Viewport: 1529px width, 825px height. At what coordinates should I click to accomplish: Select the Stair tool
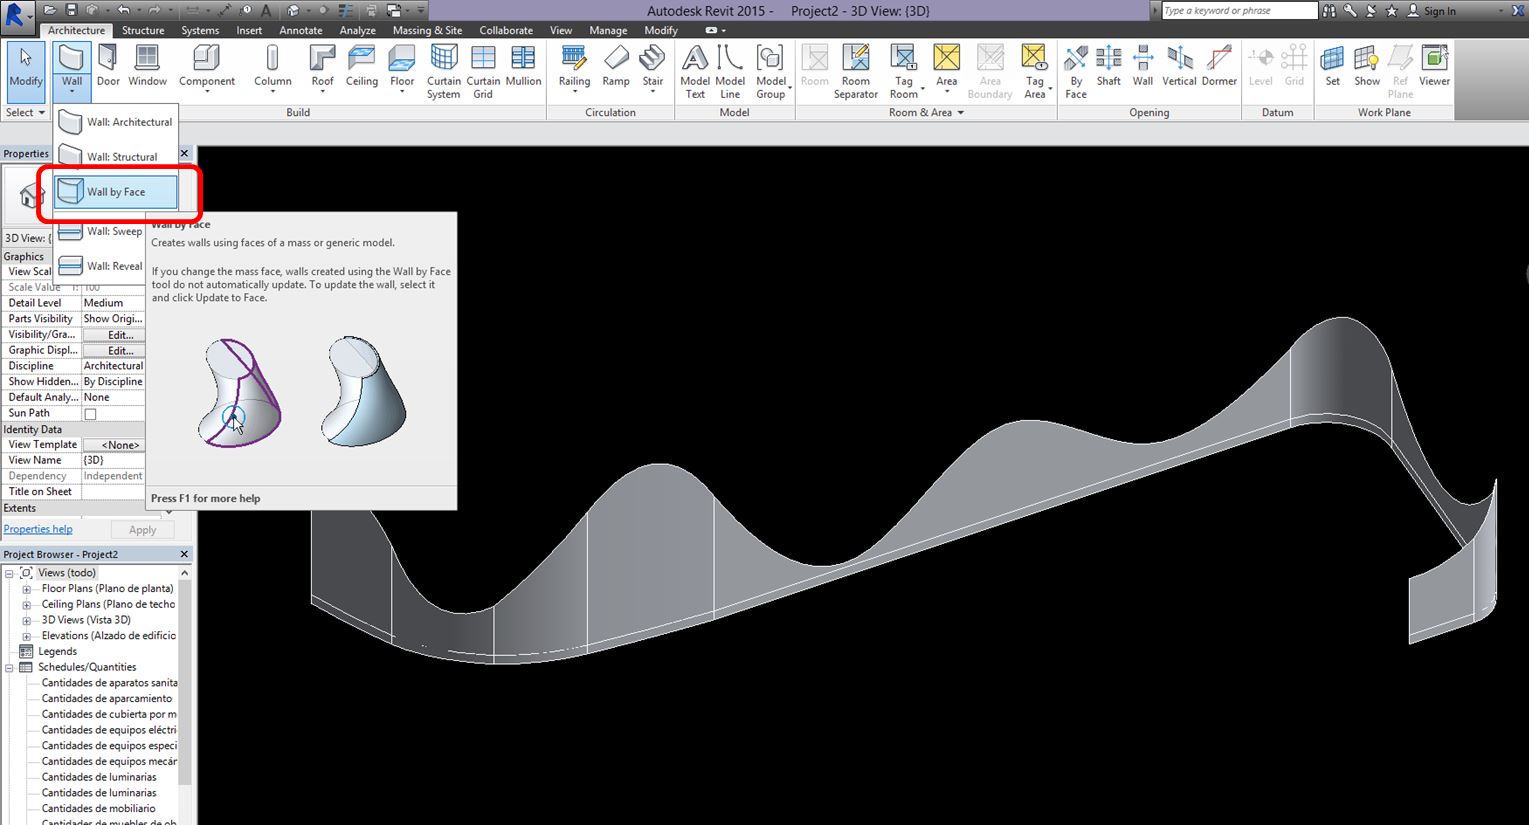coord(653,68)
